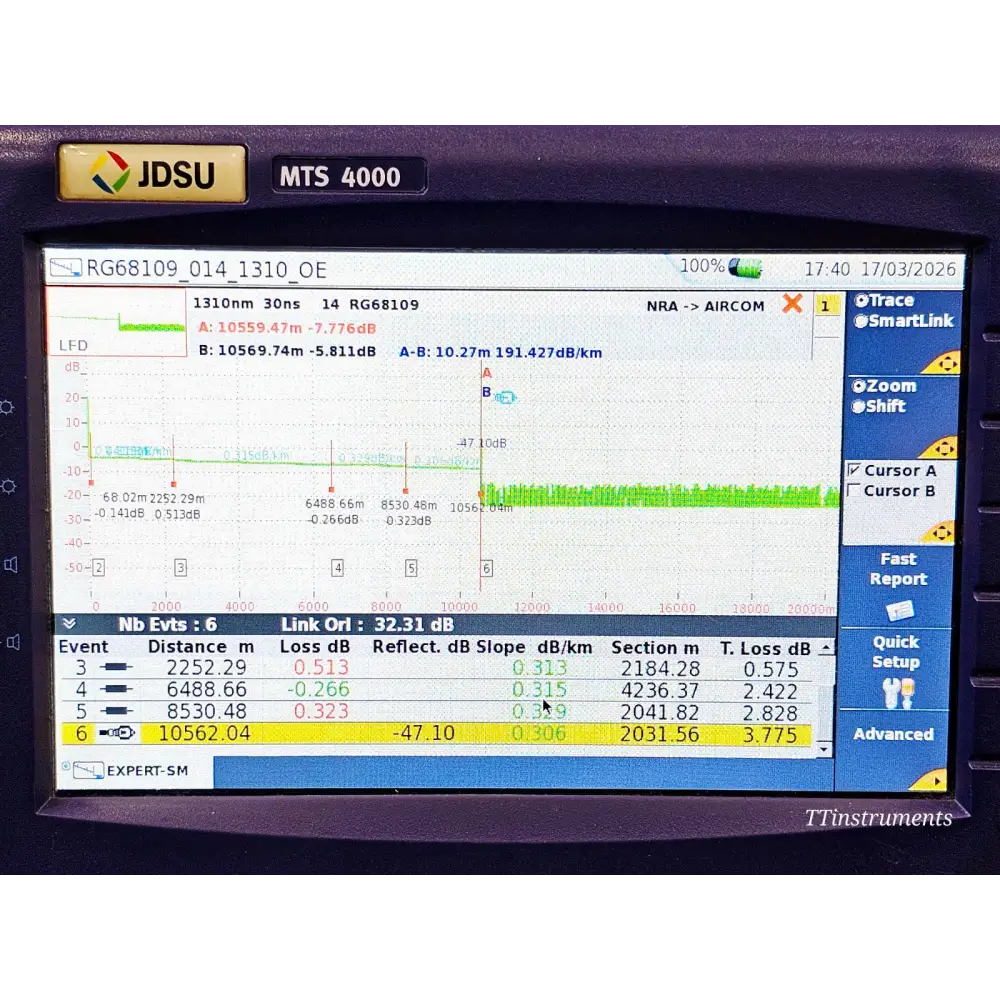Viewport: 1000px width, 1000px height.
Task: Select event row 5 at 8530.48 m
Action: [x=436, y=711]
